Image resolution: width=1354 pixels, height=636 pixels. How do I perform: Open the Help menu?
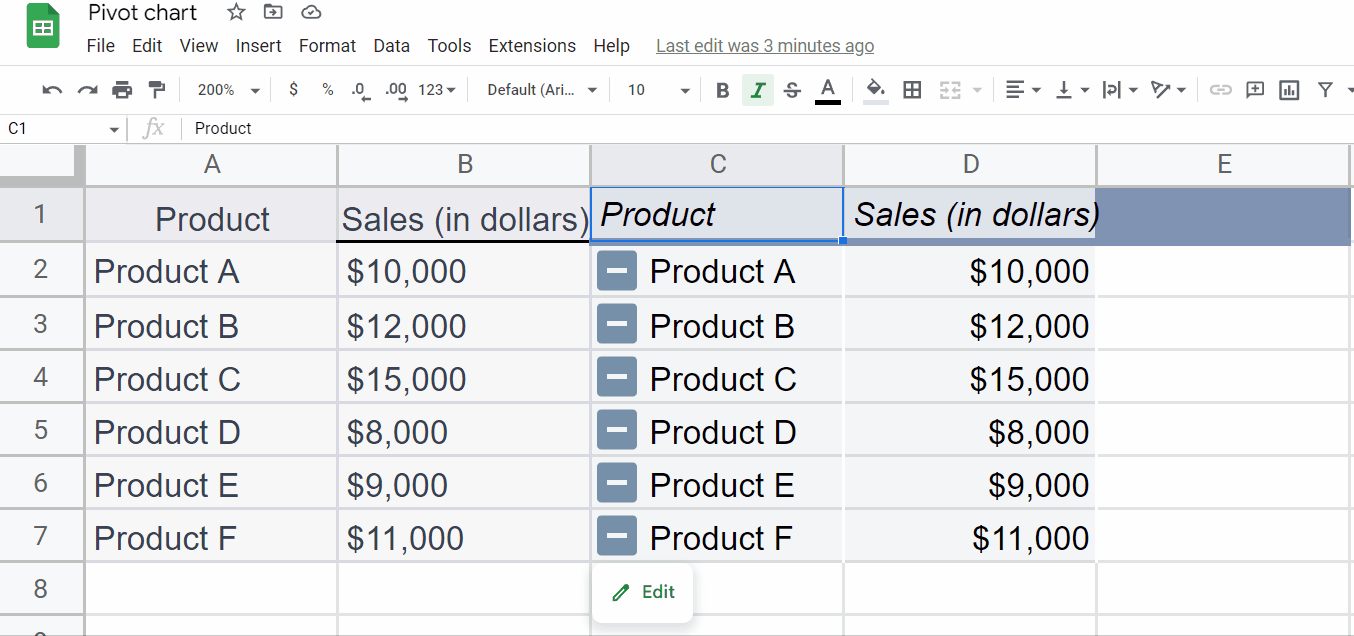click(x=611, y=46)
